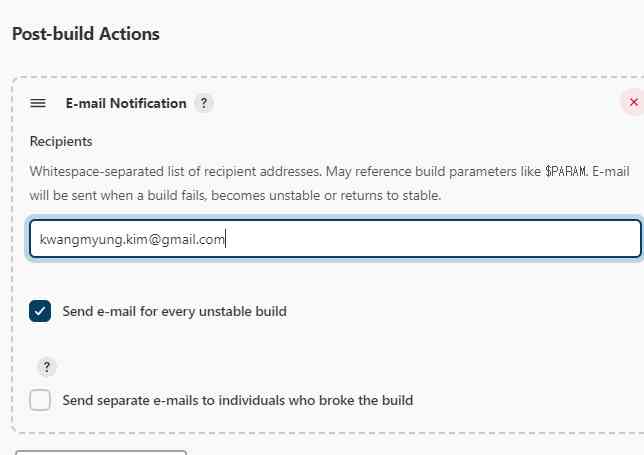Viewport: 644px width, 455px height.
Task: Click the 'Recipients' field label
Action: (x=61, y=141)
